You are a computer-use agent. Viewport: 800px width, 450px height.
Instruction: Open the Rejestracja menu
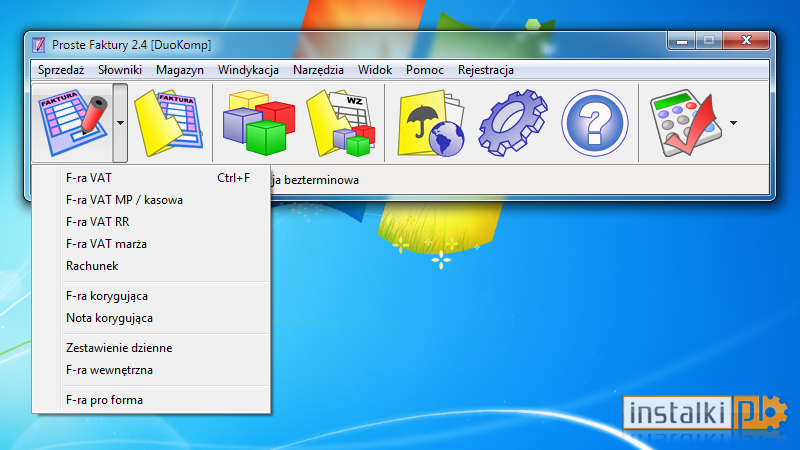pos(486,70)
